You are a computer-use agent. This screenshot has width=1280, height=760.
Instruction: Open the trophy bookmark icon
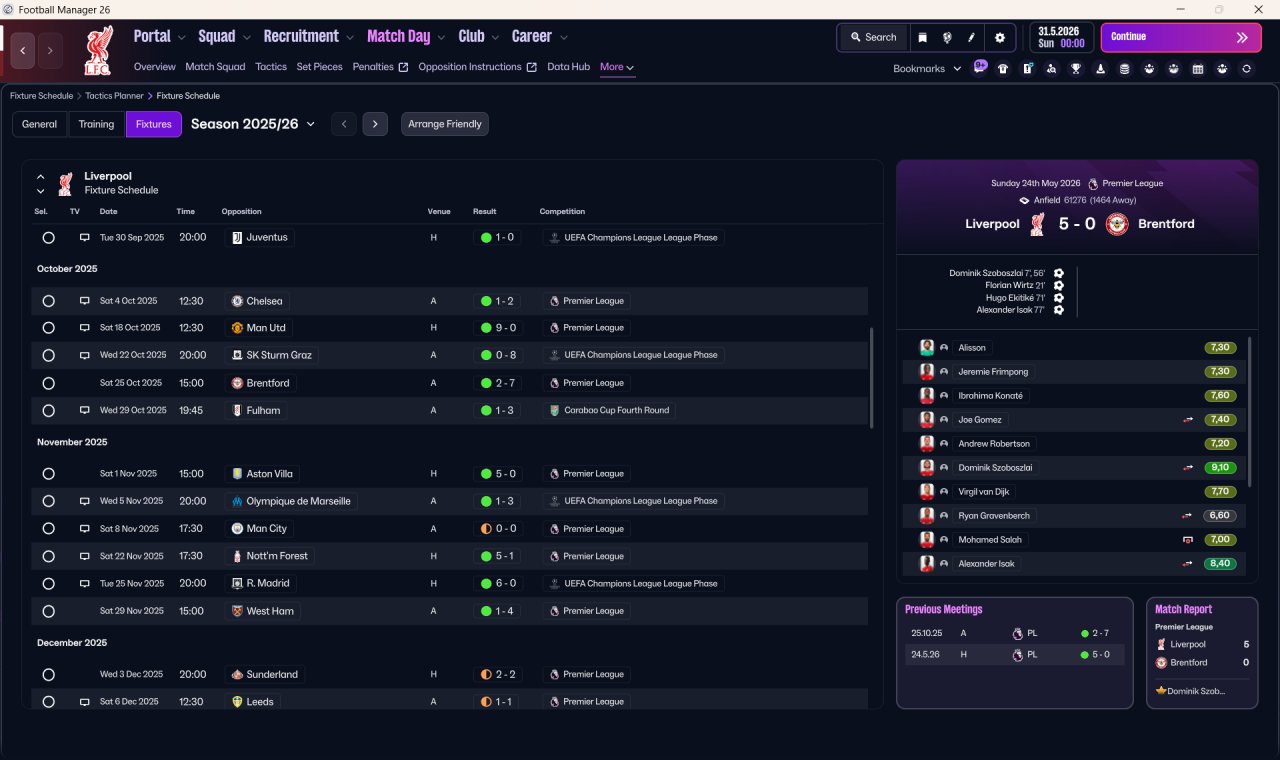(1076, 69)
